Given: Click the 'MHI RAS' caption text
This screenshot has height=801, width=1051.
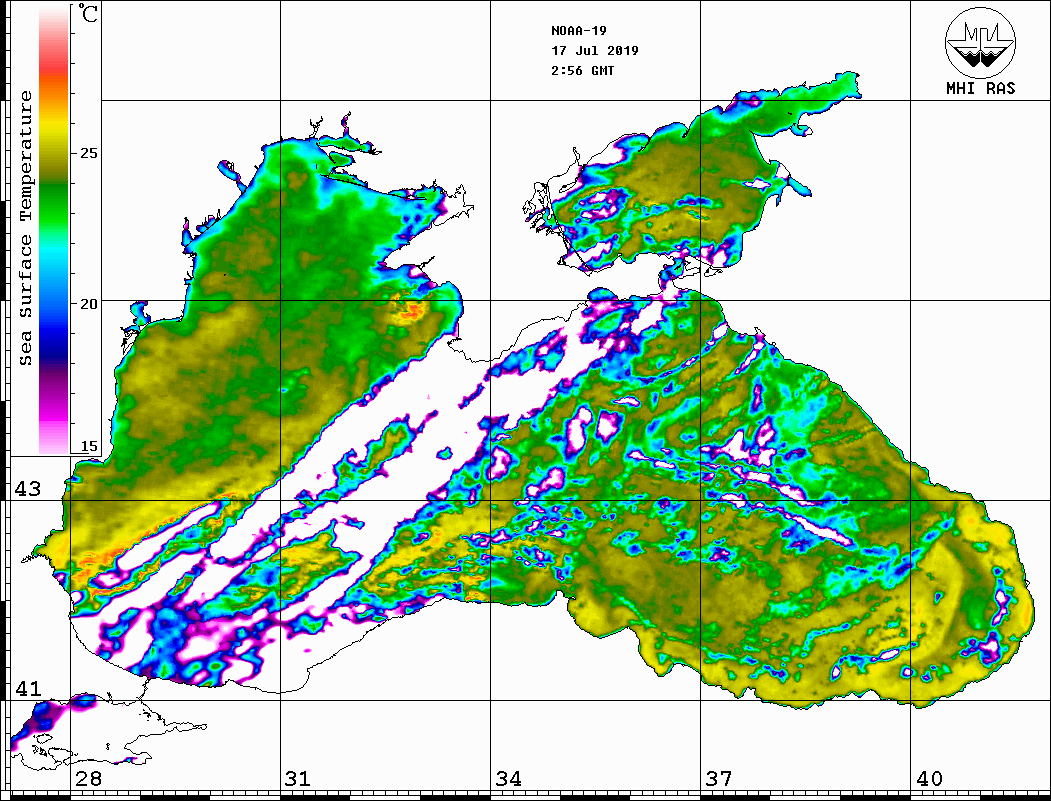Looking at the screenshot, I should pyautogui.click(x=980, y=88).
